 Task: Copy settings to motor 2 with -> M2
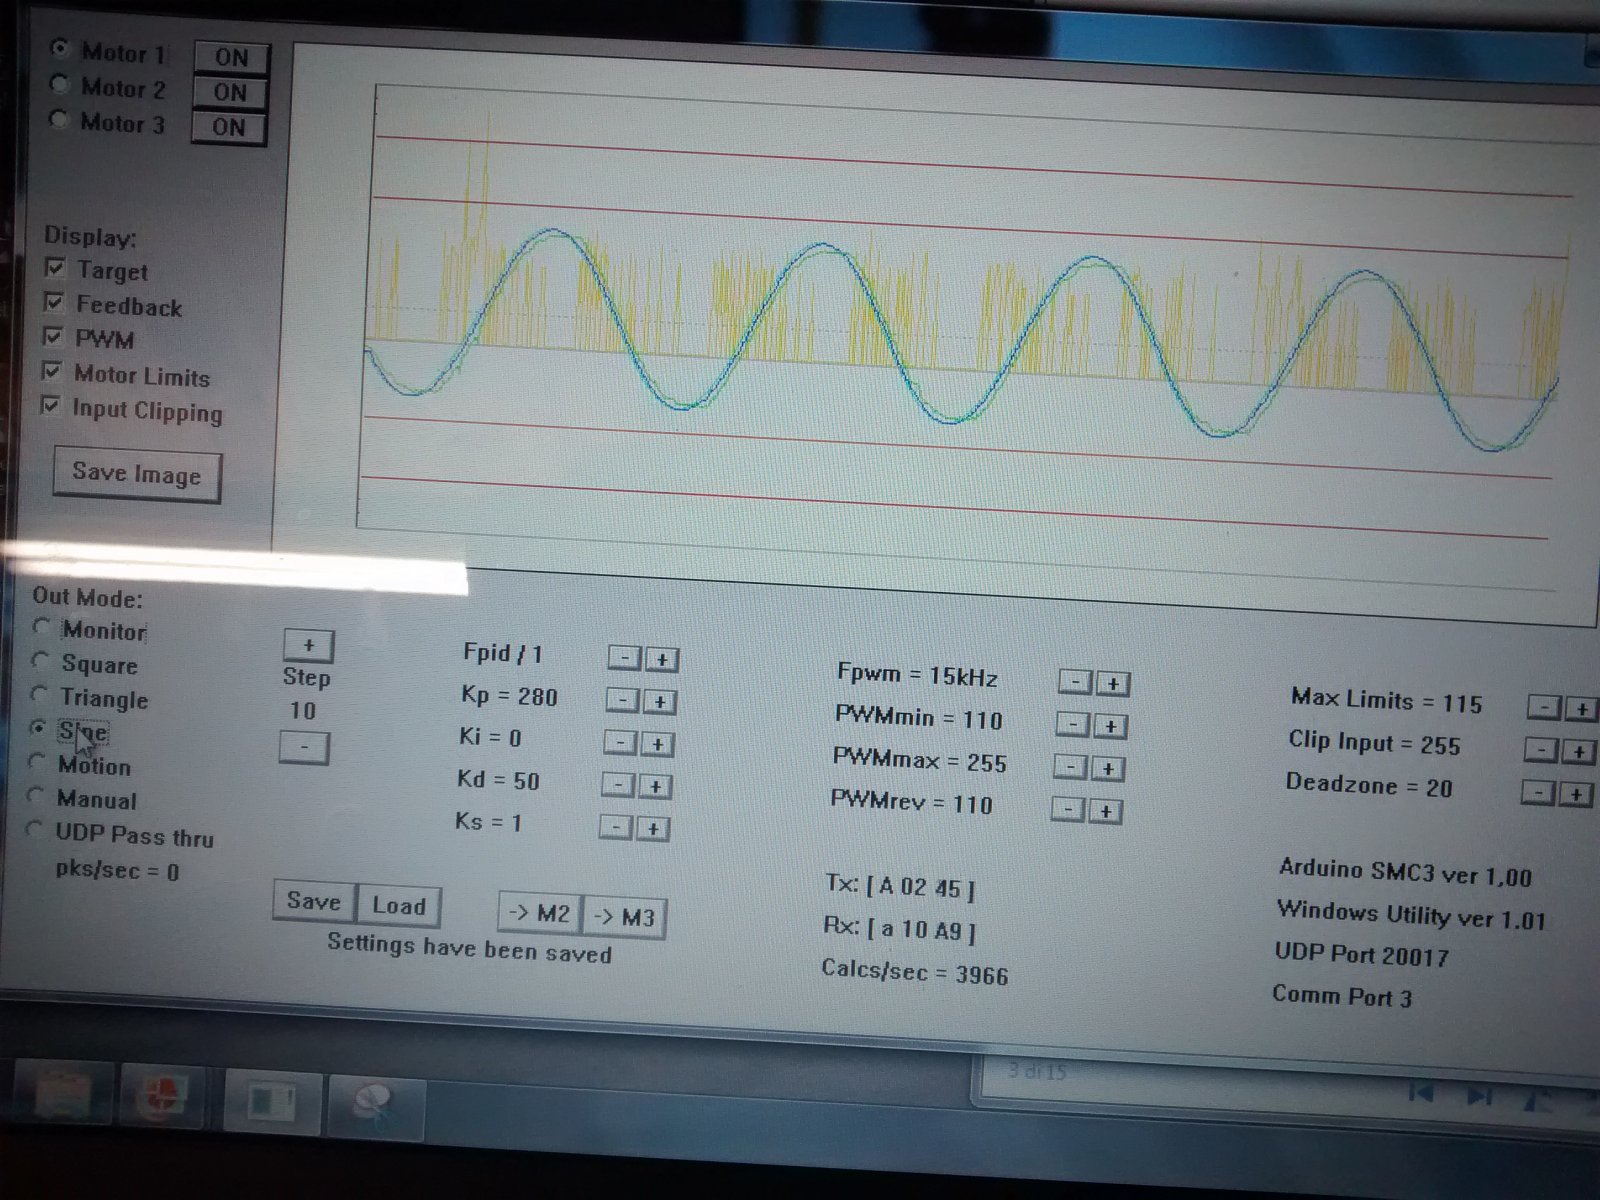click(539, 914)
